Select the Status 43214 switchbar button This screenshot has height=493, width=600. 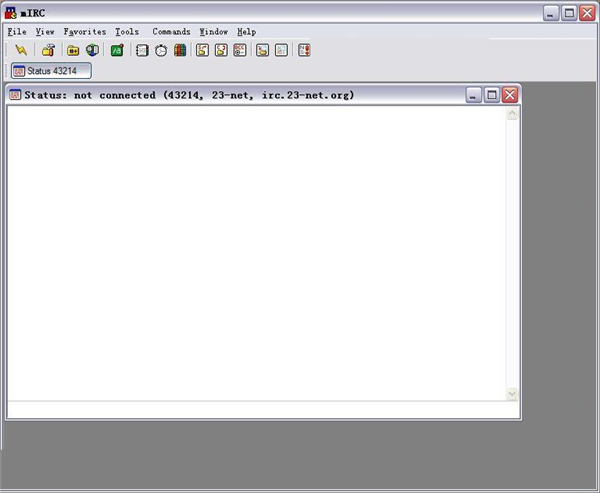click(51, 71)
